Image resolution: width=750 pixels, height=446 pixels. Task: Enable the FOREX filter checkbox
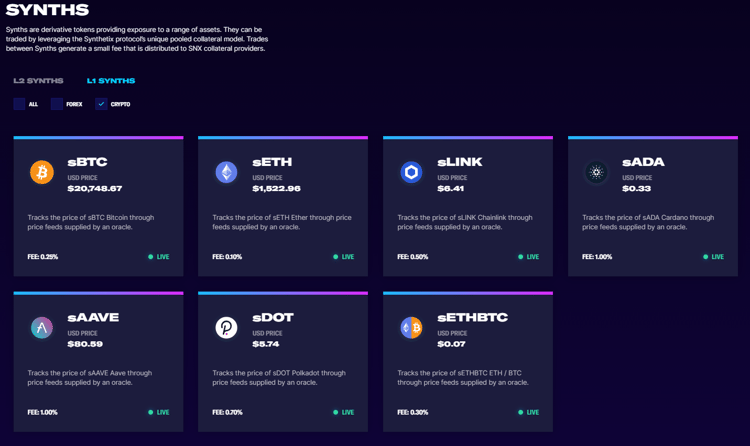coord(57,104)
